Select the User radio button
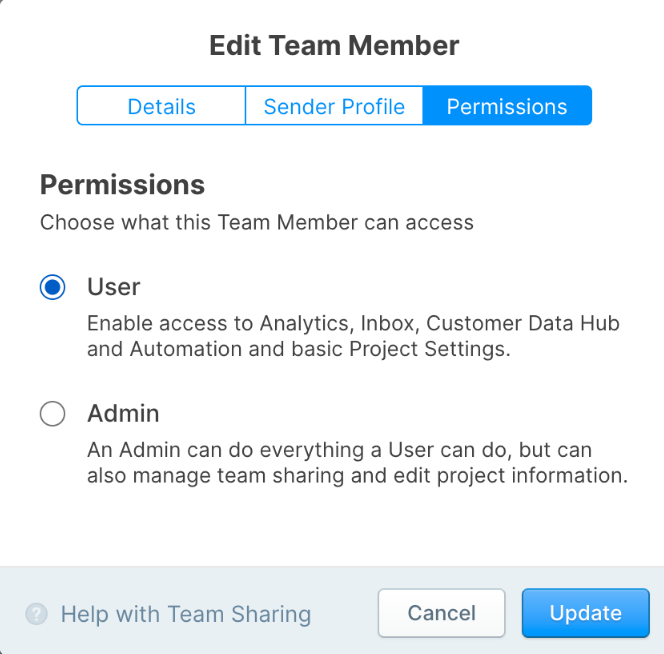The height and width of the screenshot is (654, 664). click(x=53, y=287)
